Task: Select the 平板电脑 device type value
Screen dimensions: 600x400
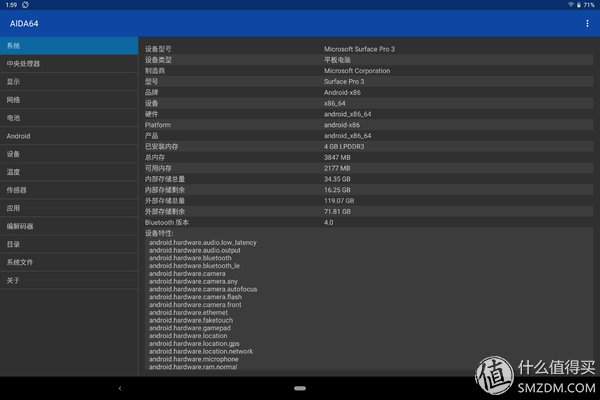Action: [337, 60]
